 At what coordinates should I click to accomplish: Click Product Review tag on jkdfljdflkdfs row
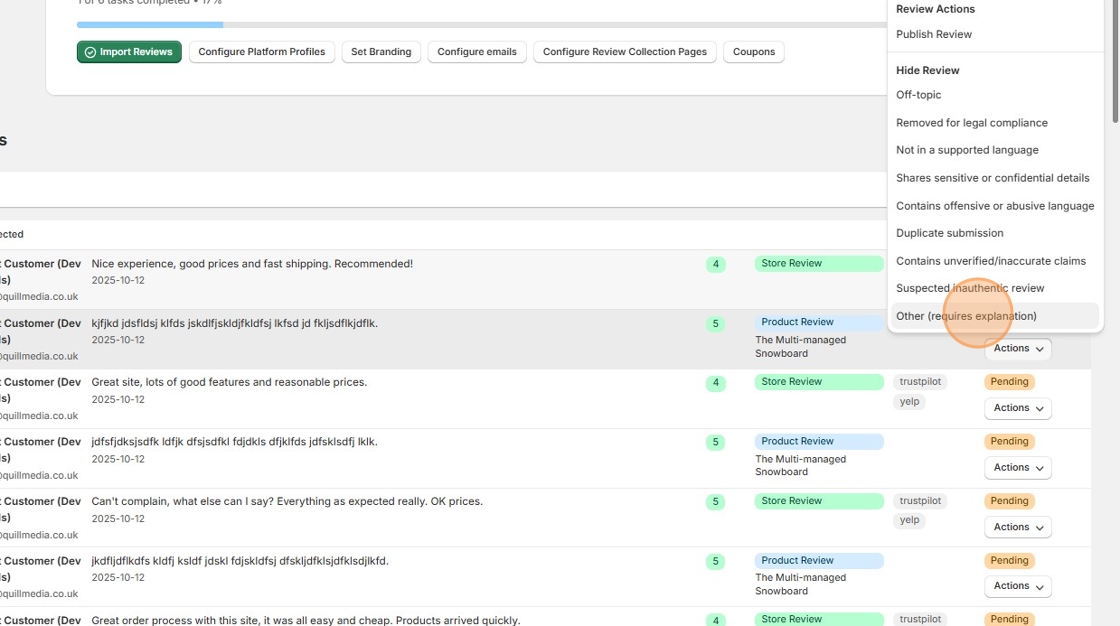(x=819, y=561)
